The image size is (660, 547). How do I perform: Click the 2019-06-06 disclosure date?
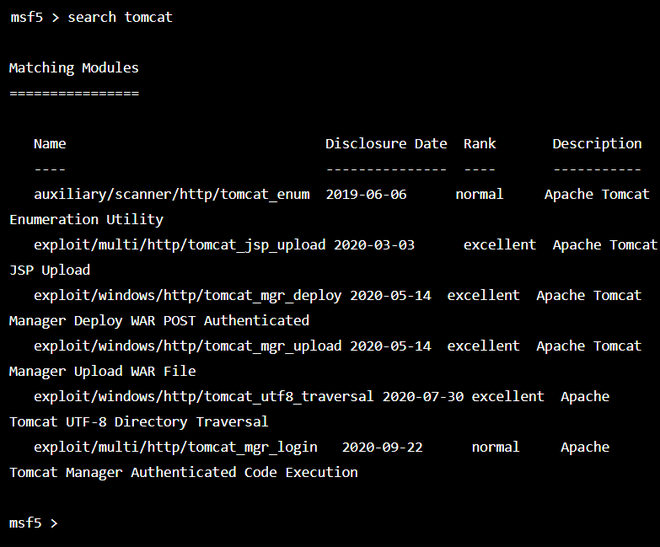(x=366, y=194)
